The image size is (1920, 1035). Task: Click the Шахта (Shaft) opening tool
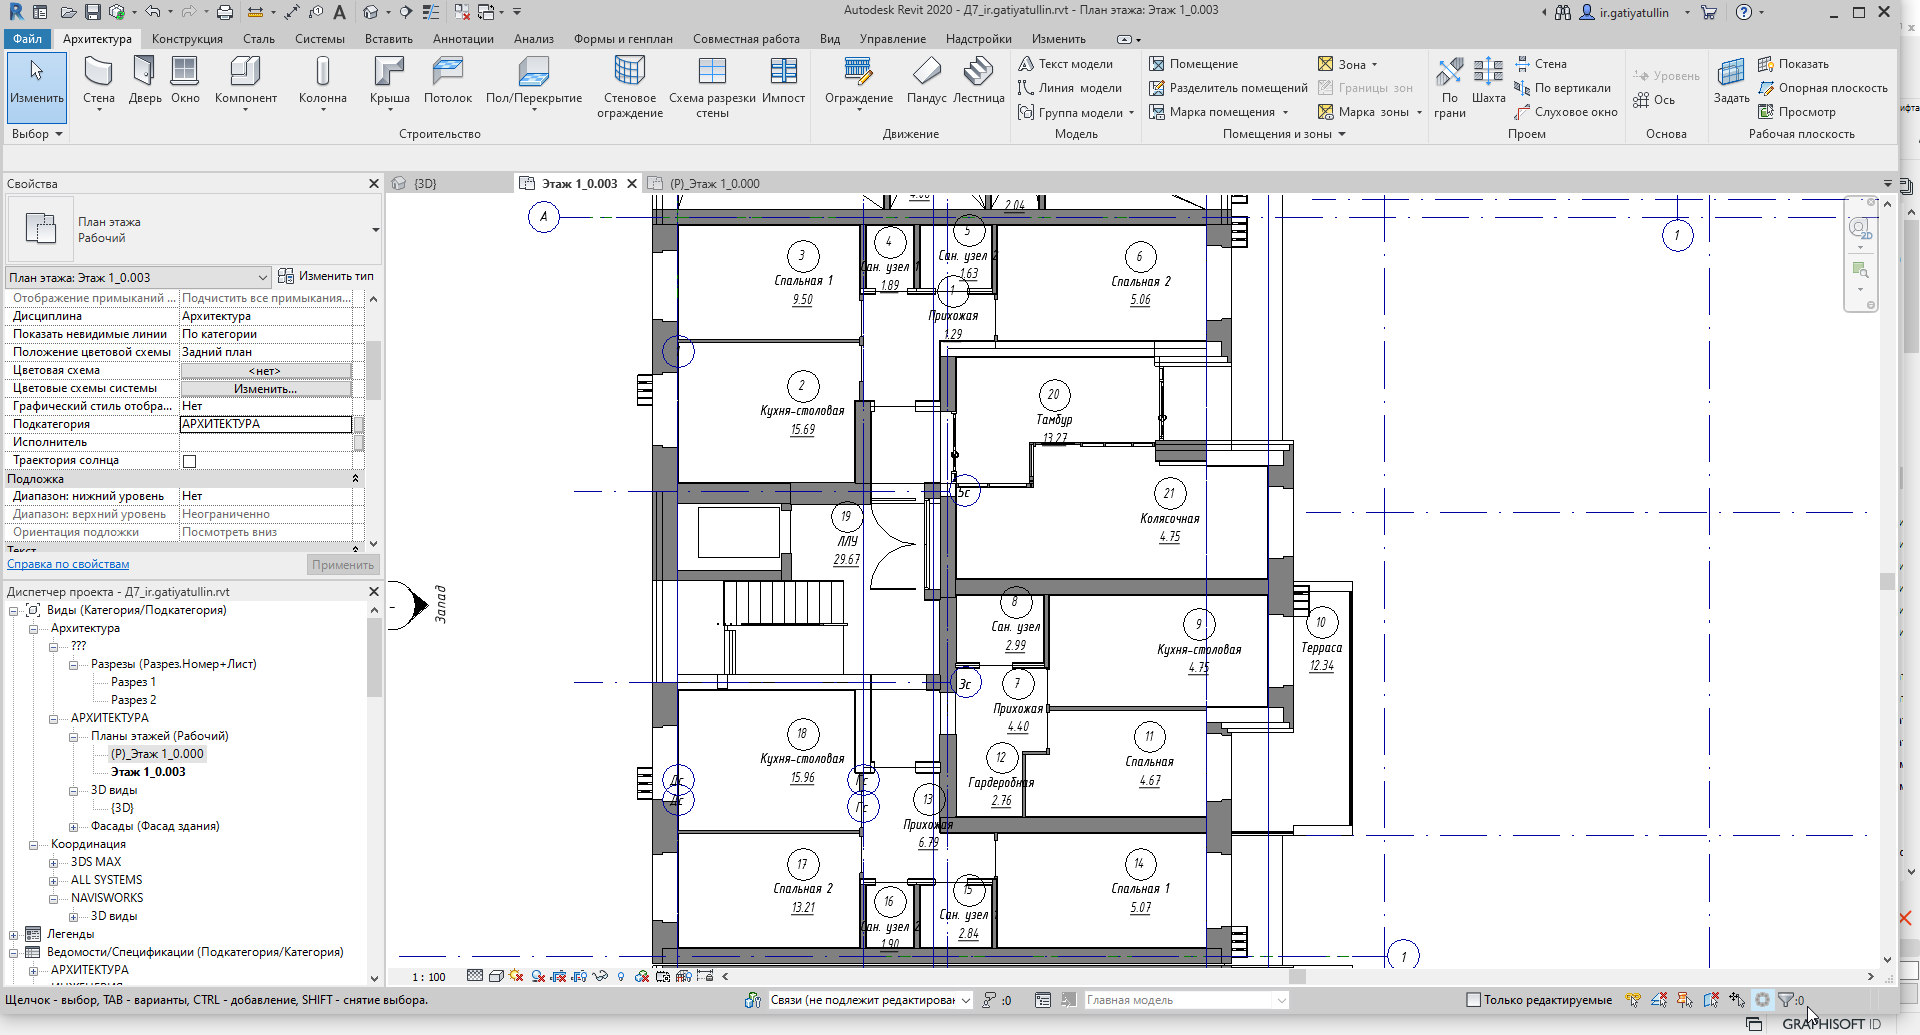[1488, 80]
